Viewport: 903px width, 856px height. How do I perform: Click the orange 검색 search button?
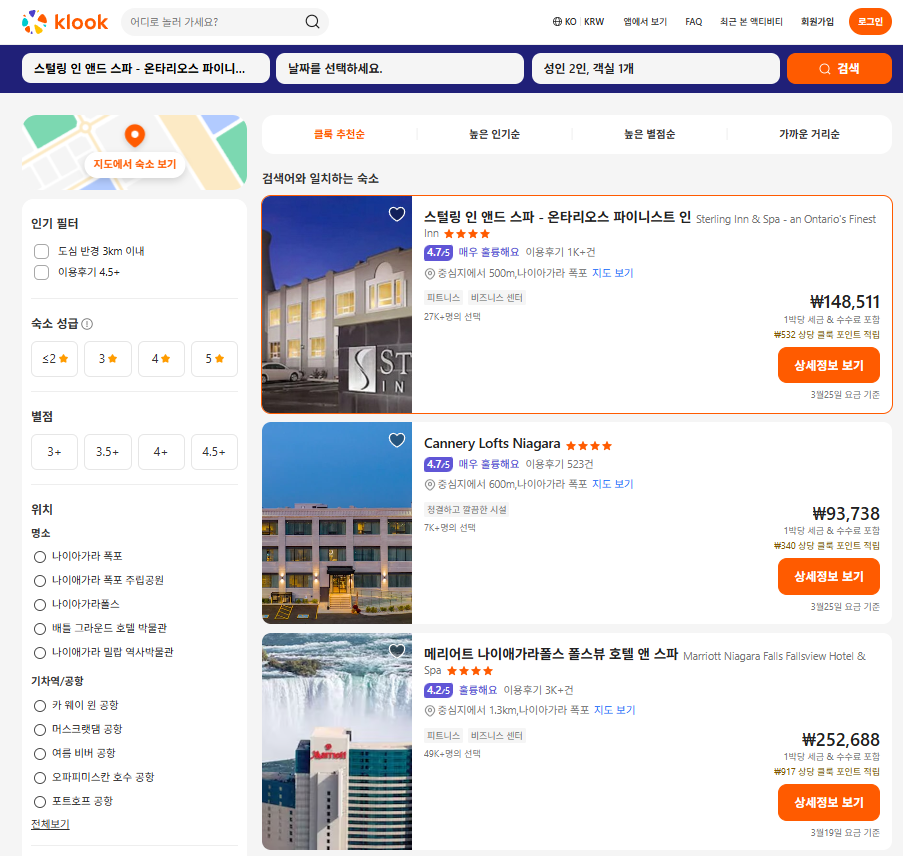point(839,69)
